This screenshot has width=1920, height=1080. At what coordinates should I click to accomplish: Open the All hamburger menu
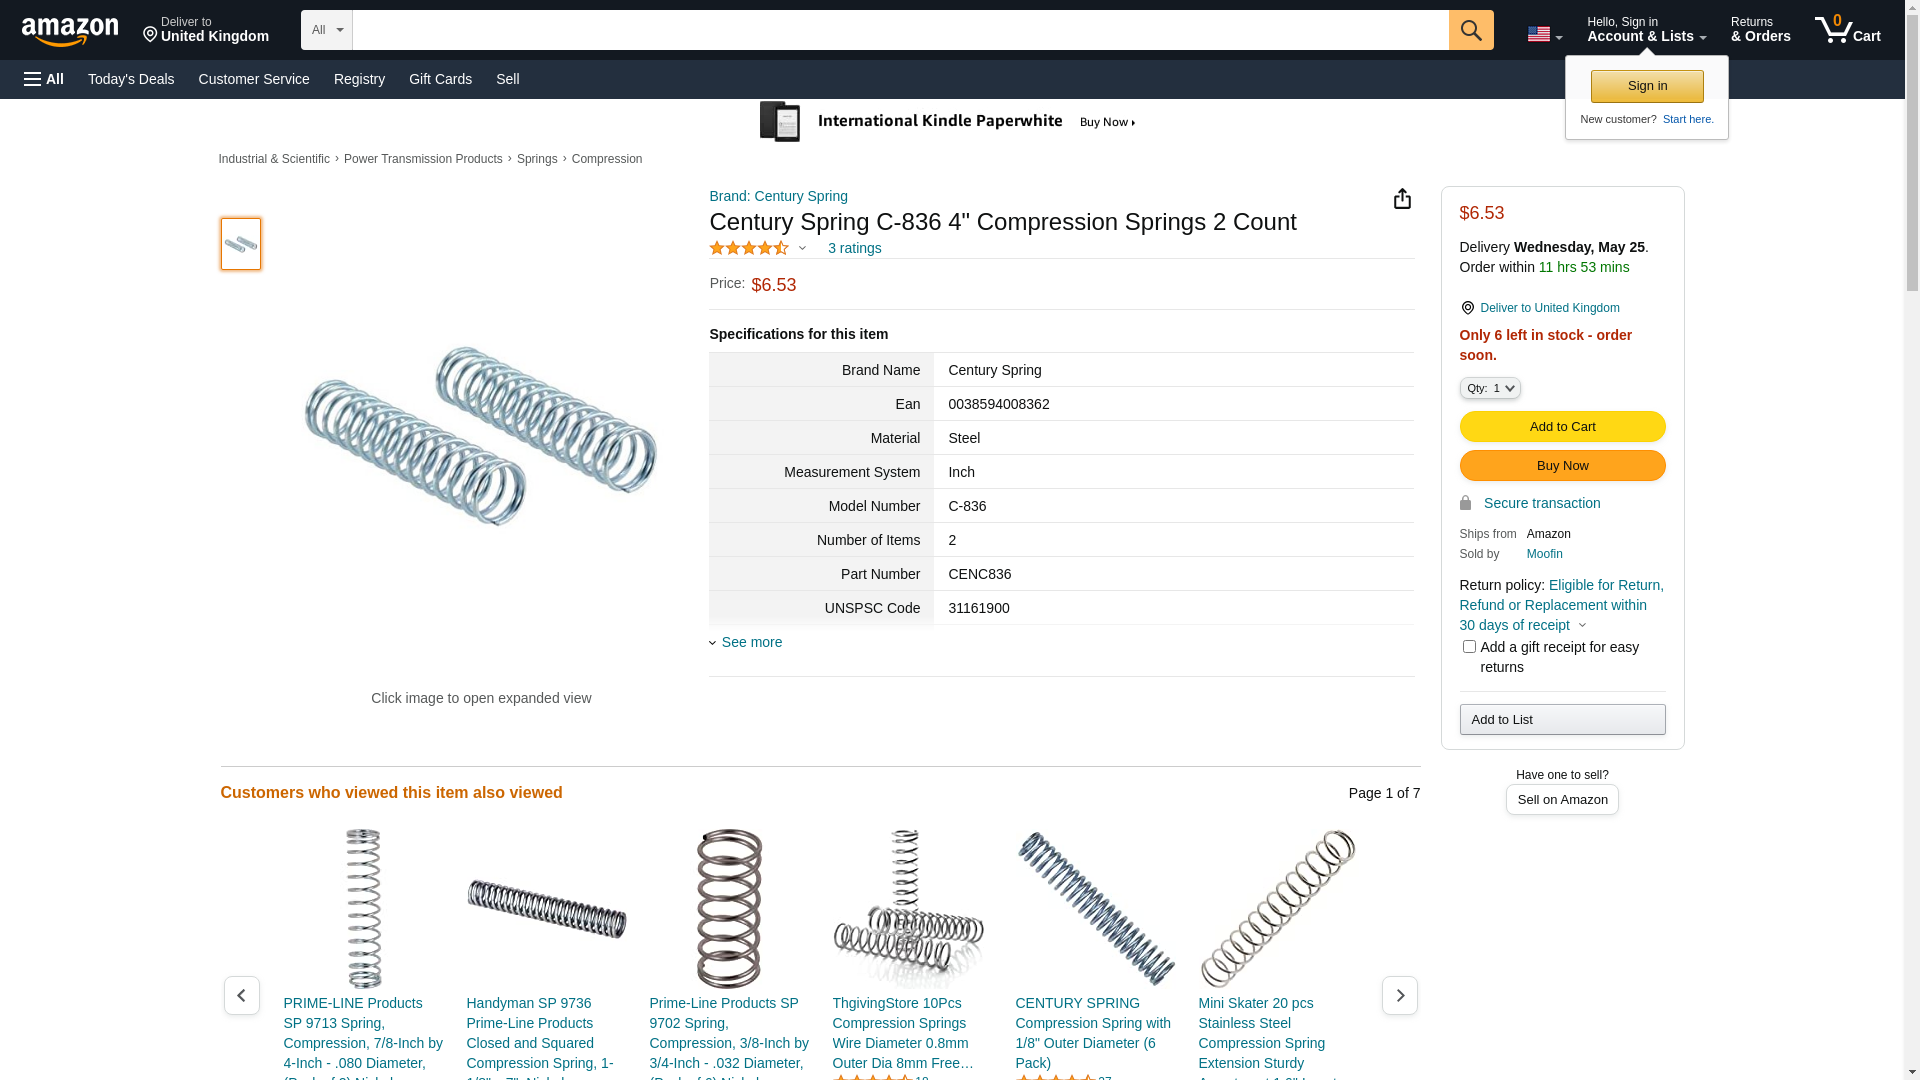[44, 79]
